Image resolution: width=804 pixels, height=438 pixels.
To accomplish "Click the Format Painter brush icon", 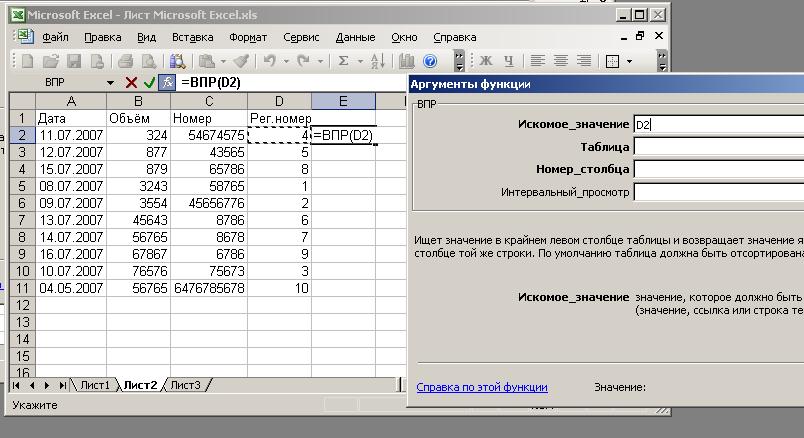I will 240,61.
